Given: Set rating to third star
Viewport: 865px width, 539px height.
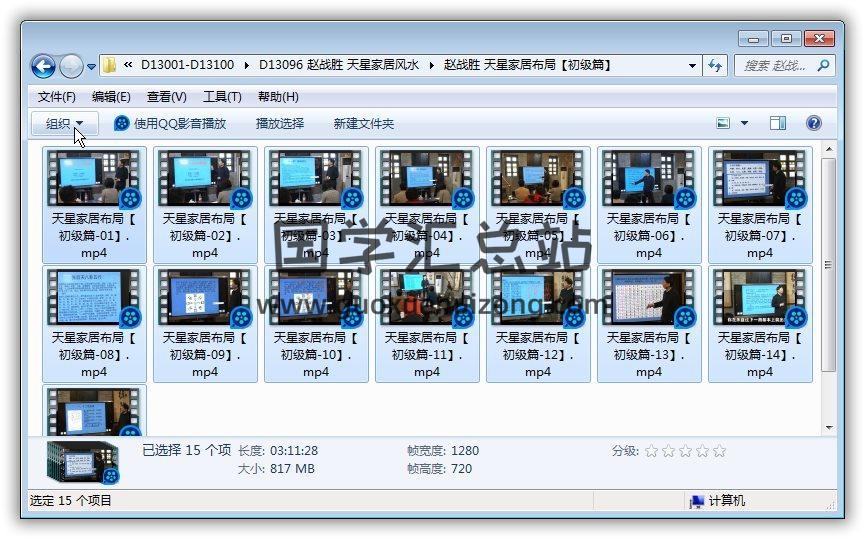Looking at the screenshot, I should click(686, 451).
